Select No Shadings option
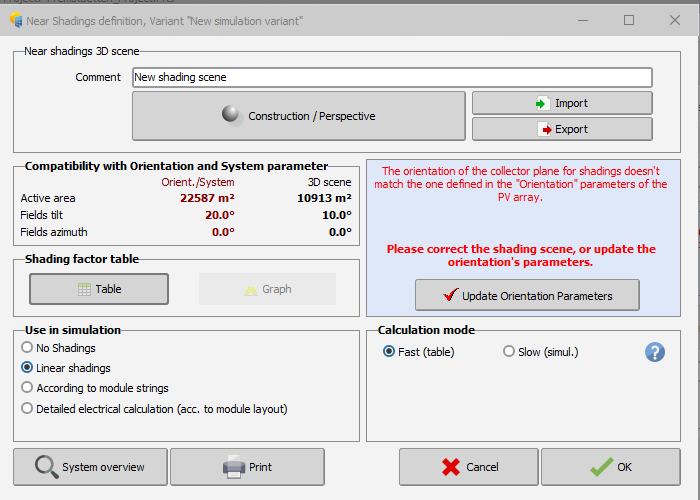 58,348
